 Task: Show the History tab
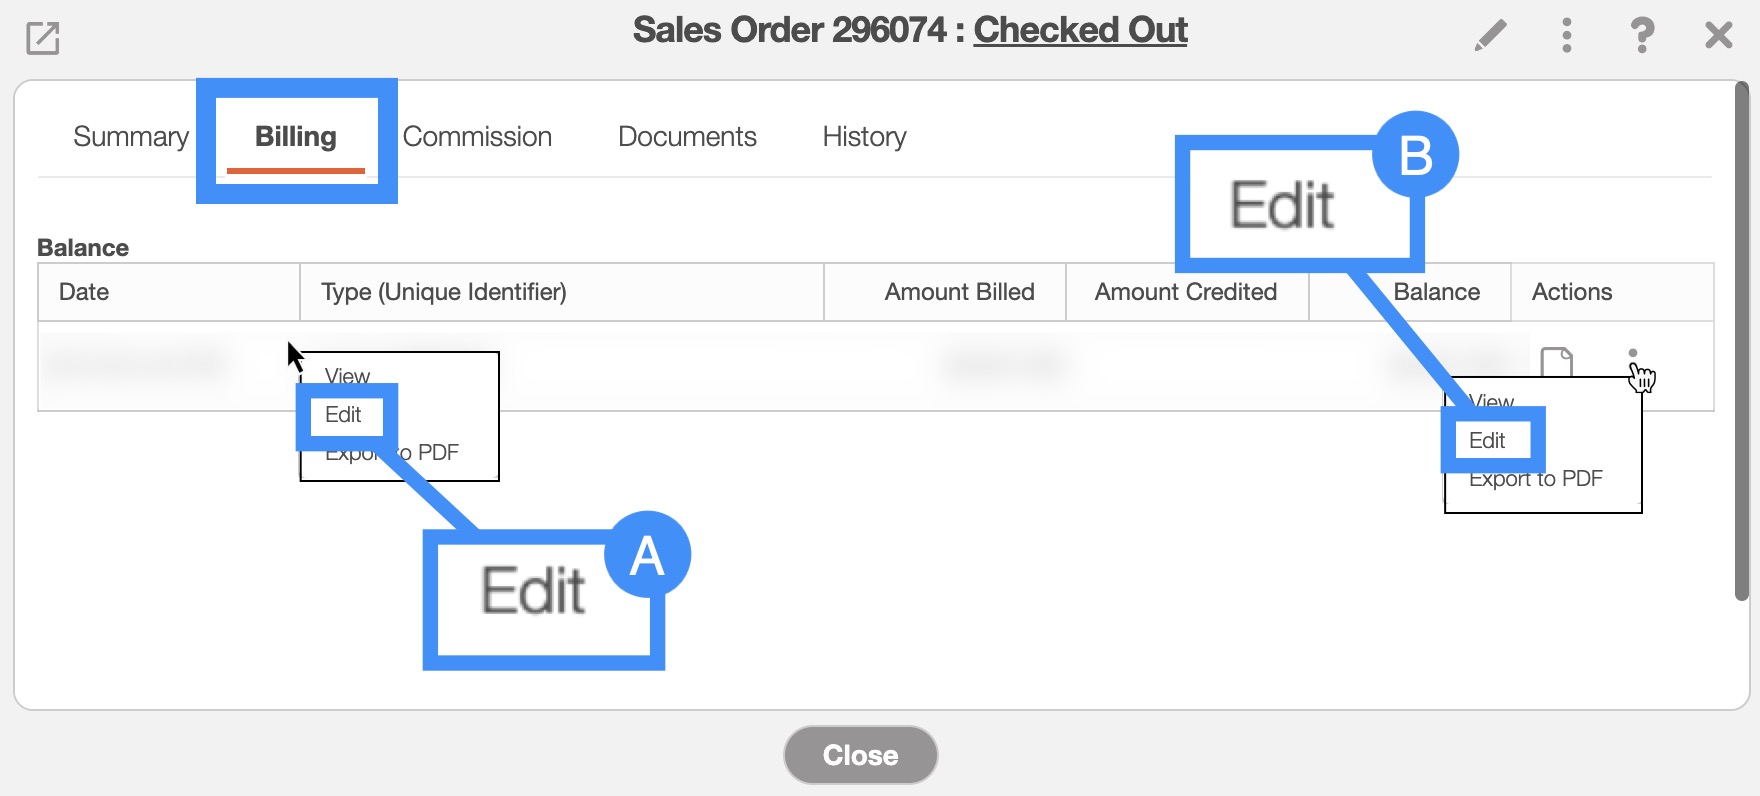[864, 137]
